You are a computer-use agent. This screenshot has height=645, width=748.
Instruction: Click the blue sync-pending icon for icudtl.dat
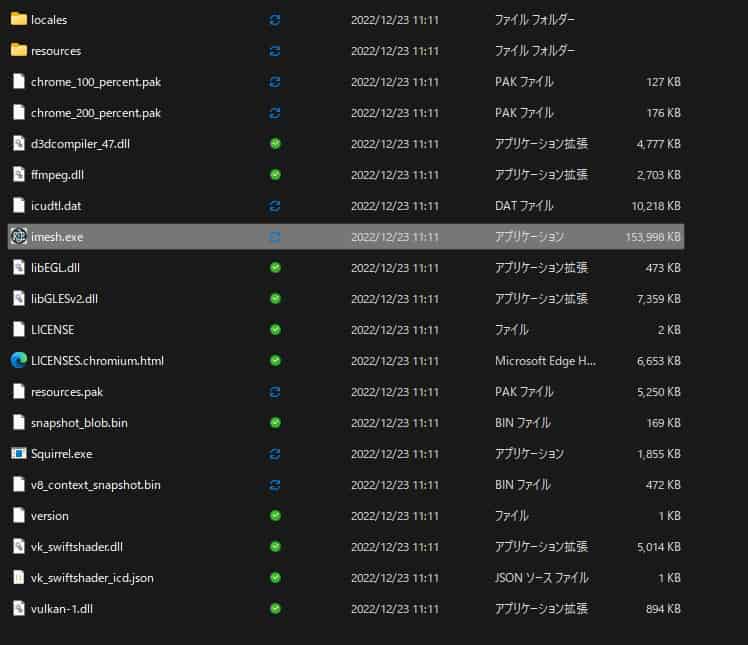(275, 206)
